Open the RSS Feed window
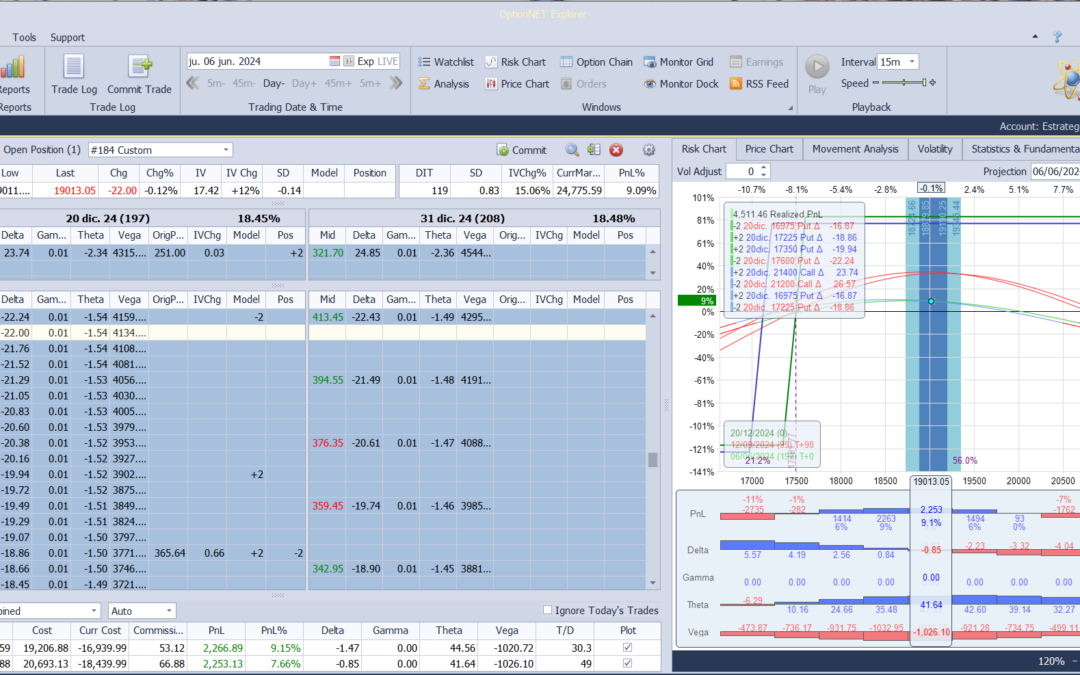The width and height of the screenshot is (1080, 675). tap(759, 84)
